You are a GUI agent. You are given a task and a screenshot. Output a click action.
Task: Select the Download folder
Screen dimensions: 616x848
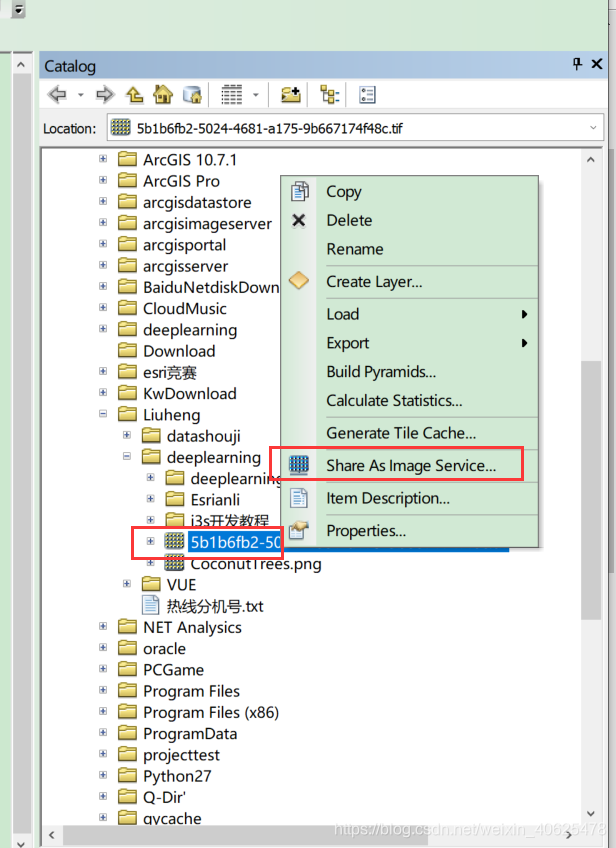(179, 352)
